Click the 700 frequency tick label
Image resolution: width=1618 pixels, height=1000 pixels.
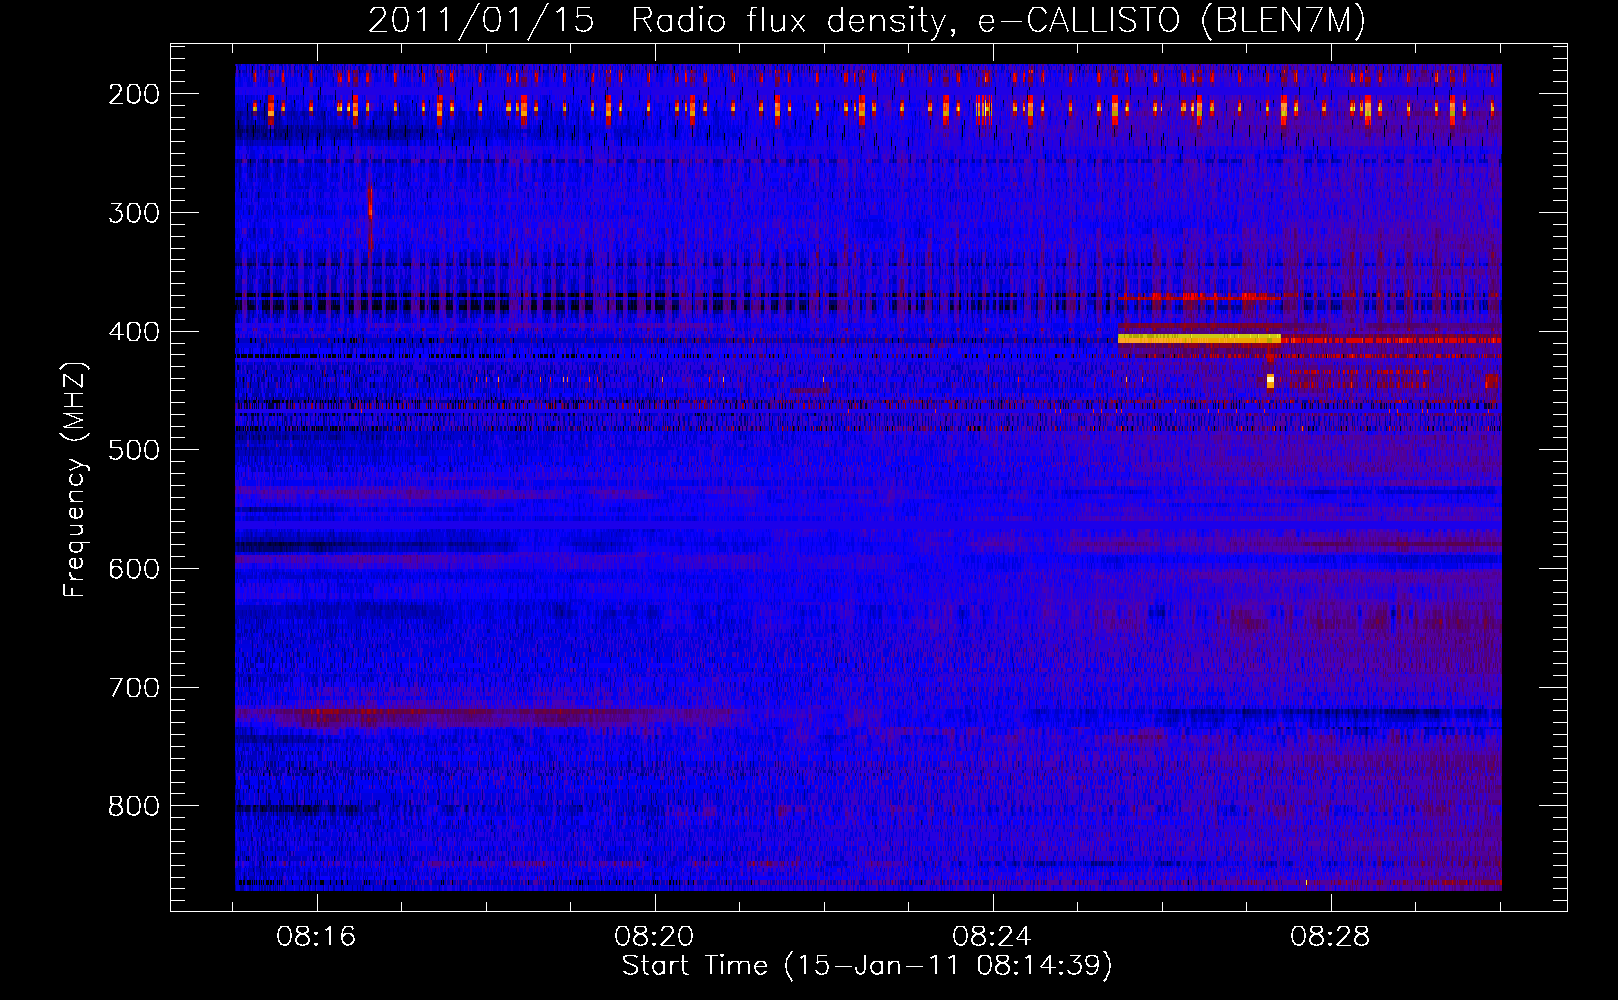pos(134,687)
